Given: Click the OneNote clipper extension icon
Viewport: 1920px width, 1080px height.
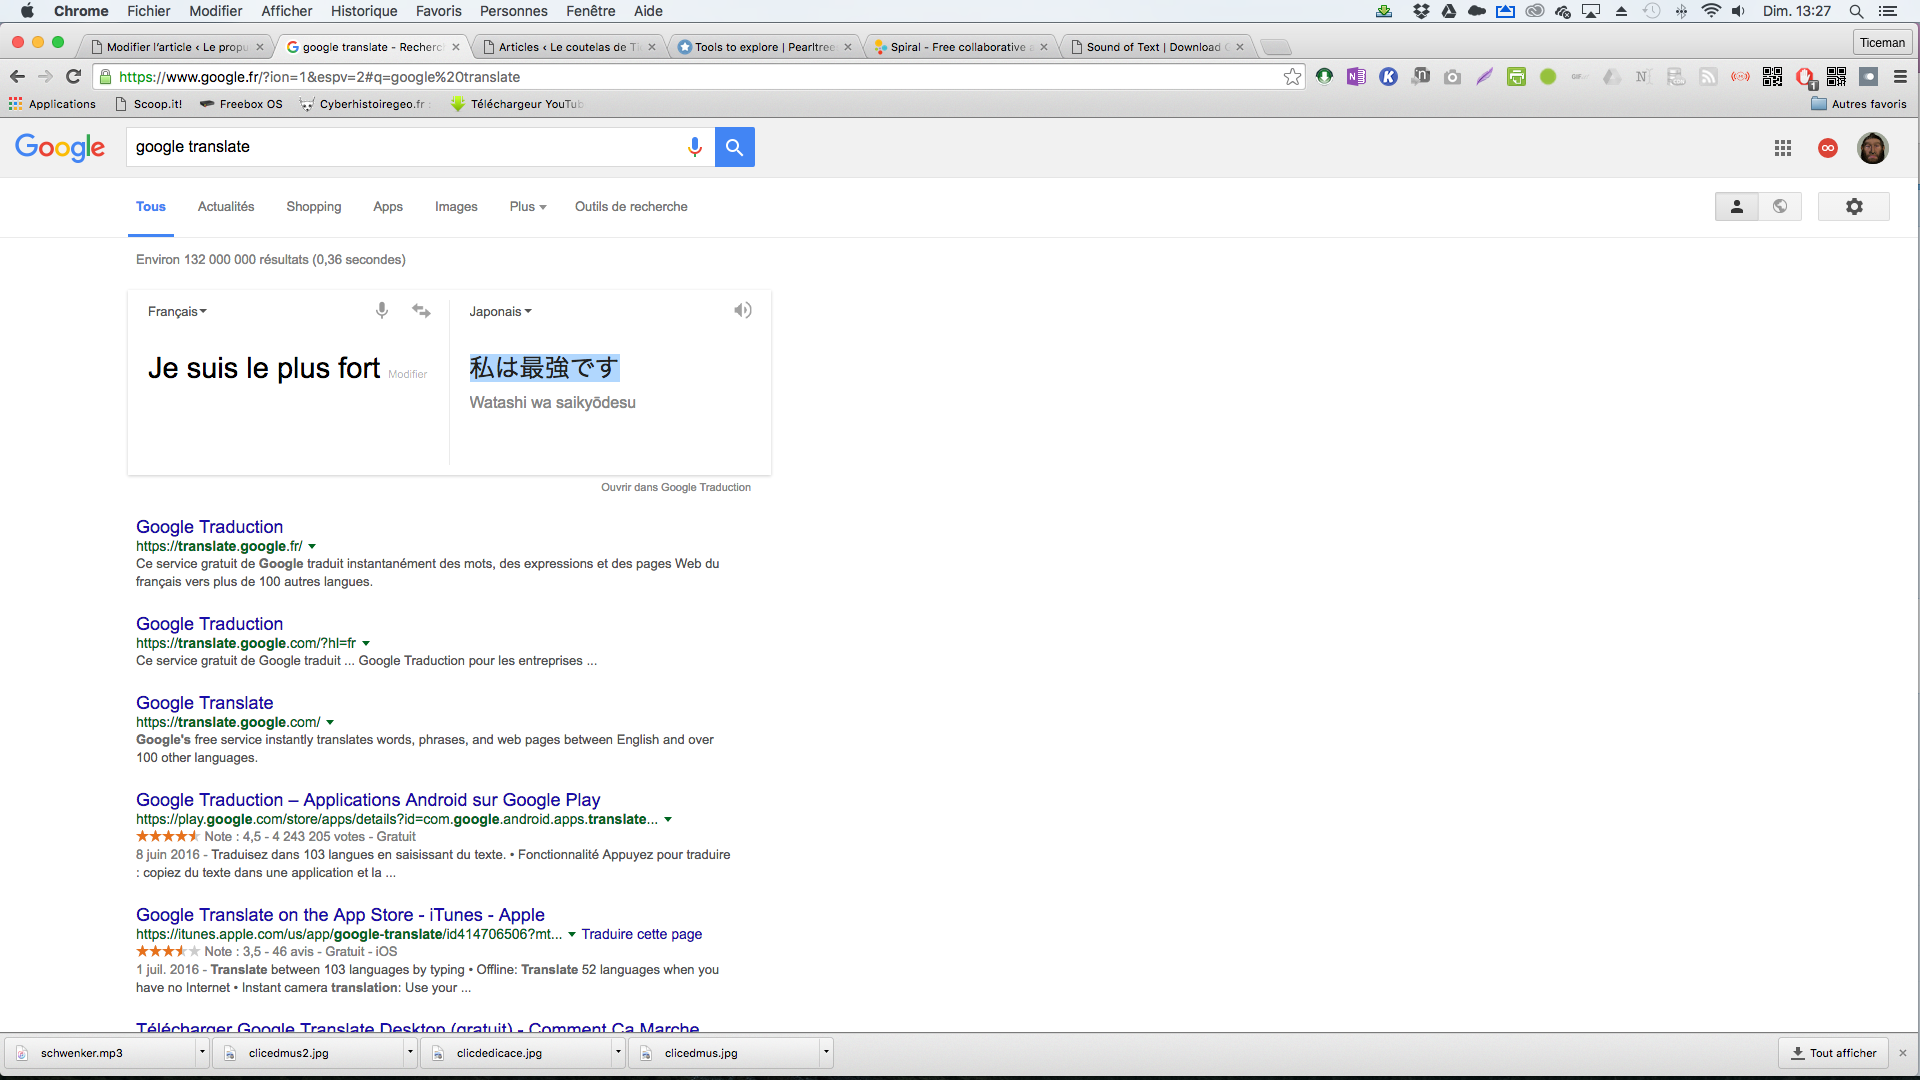Looking at the screenshot, I should [1356, 77].
